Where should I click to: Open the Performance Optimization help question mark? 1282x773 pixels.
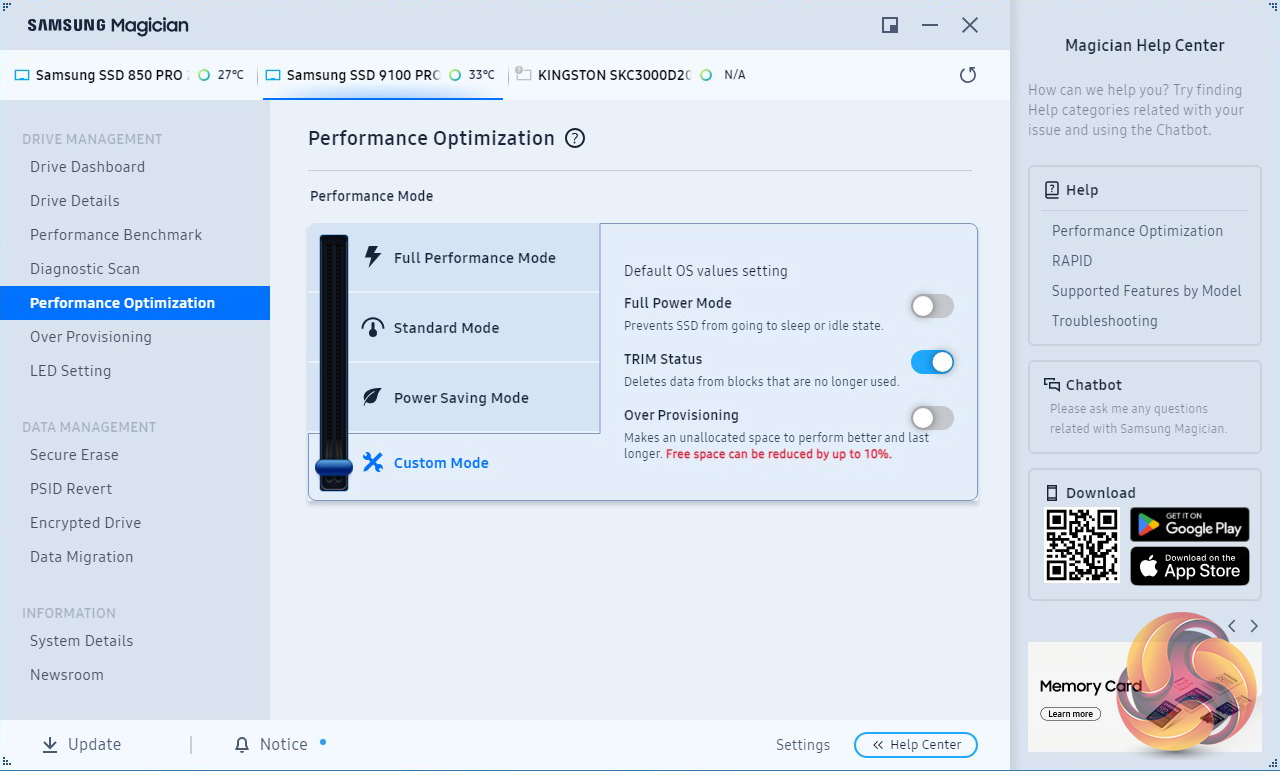tap(575, 139)
